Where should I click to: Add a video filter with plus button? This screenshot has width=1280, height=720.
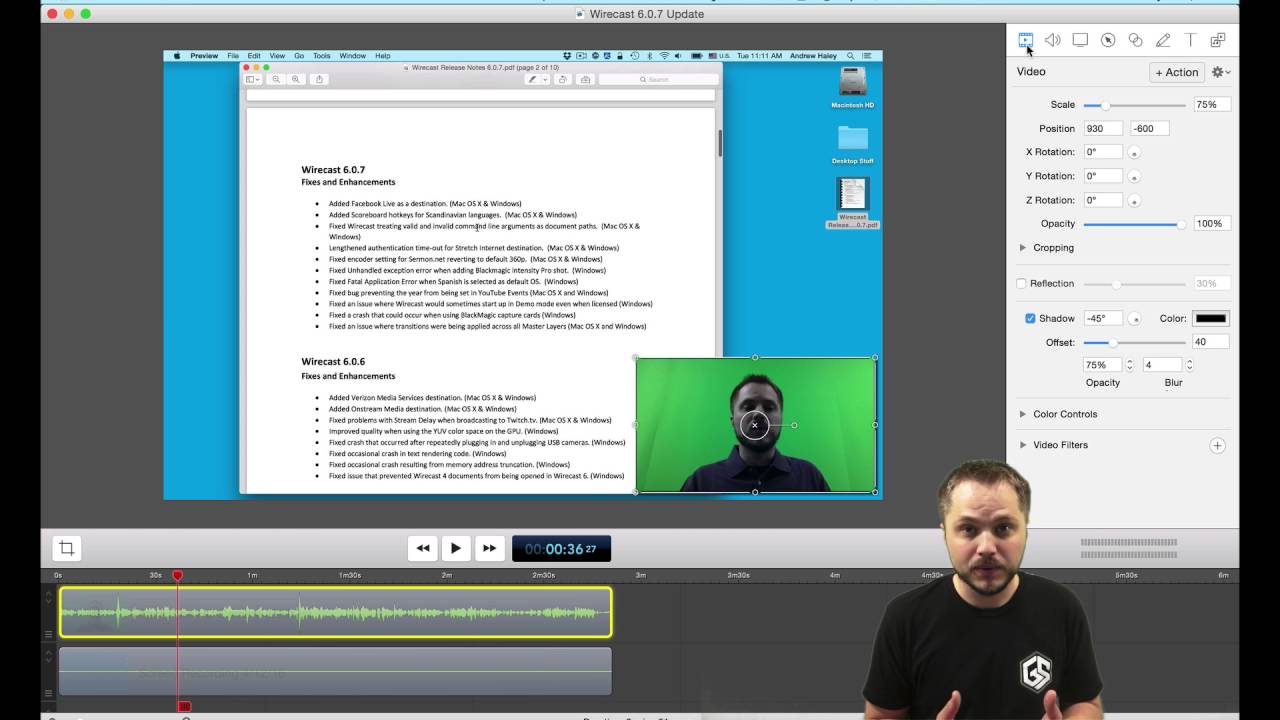(x=1217, y=446)
